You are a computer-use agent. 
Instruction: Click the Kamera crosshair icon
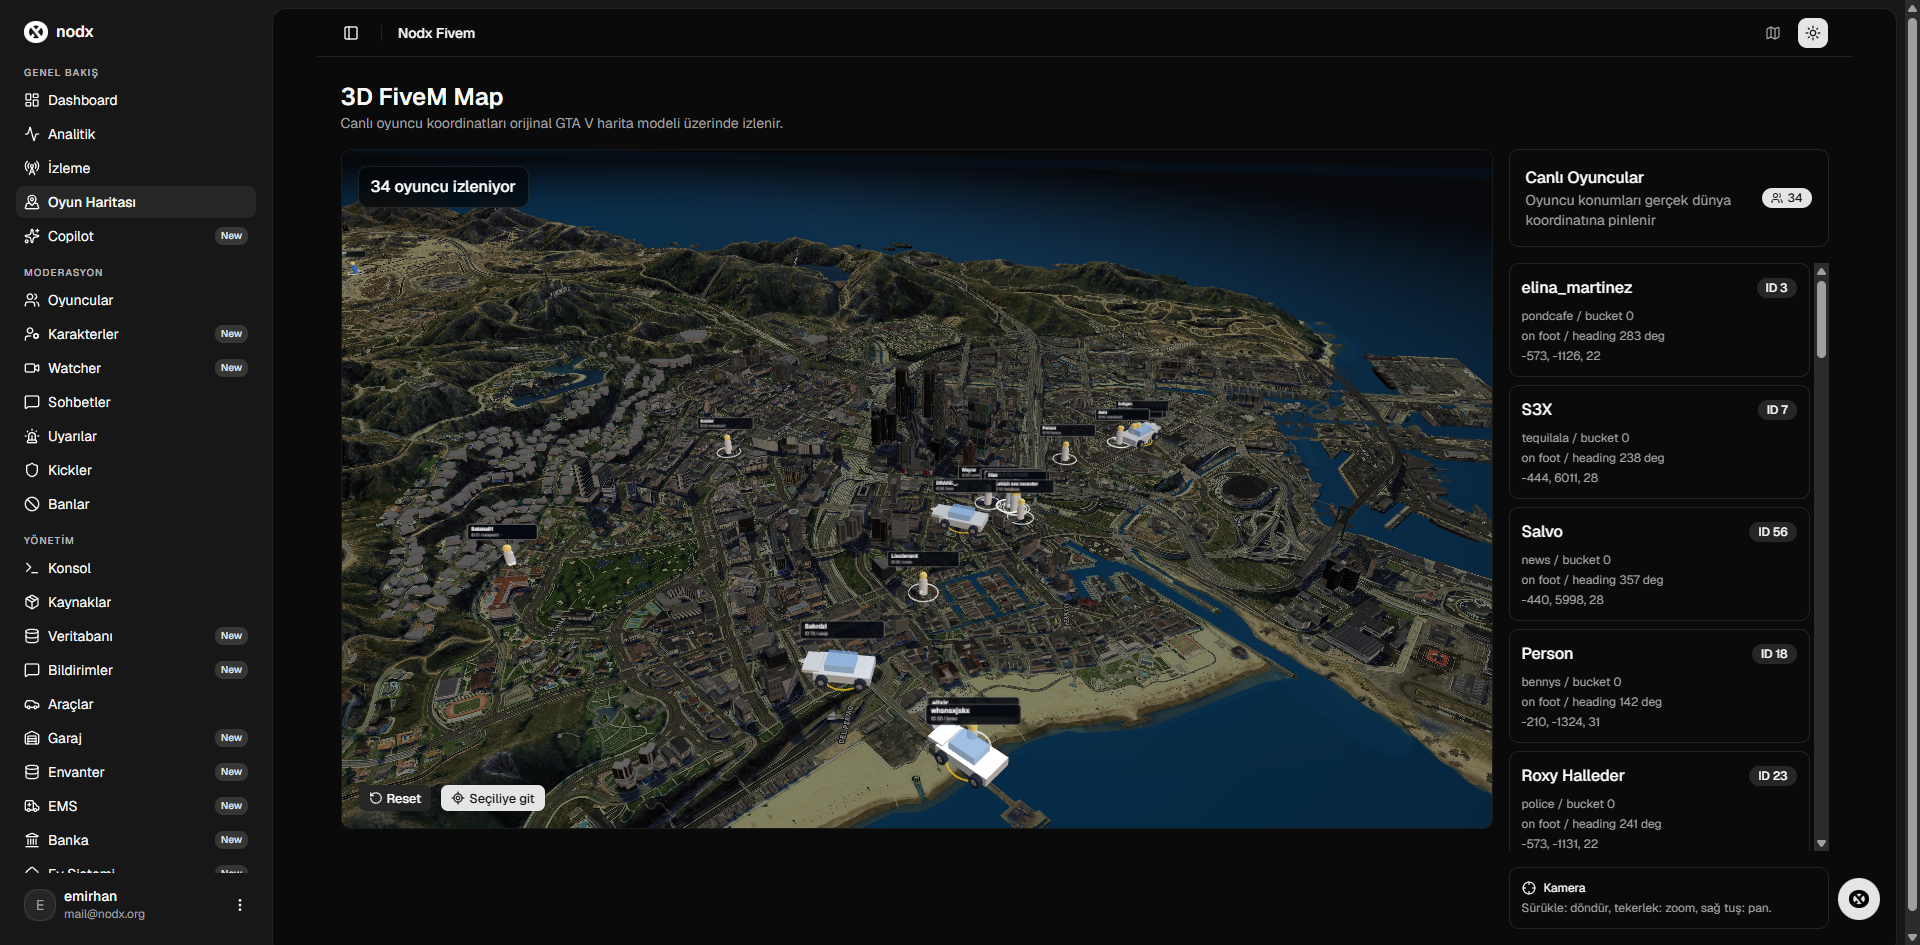(x=1529, y=888)
